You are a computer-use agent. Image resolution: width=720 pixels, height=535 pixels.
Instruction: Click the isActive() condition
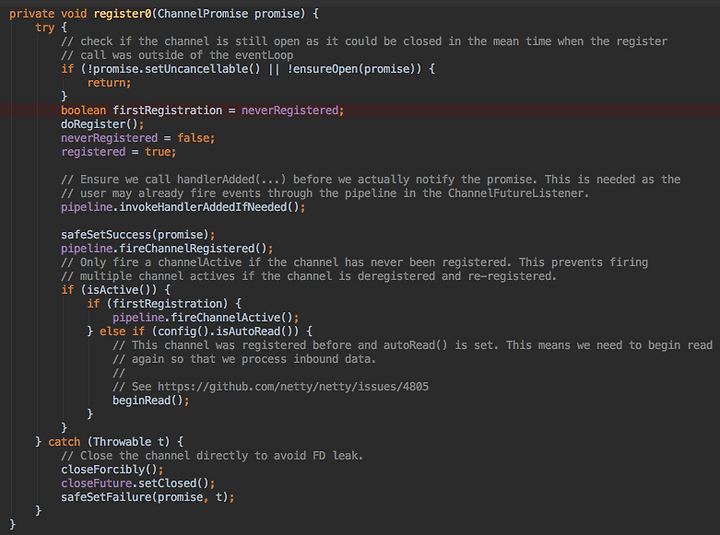pyautogui.click(x=118, y=290)
